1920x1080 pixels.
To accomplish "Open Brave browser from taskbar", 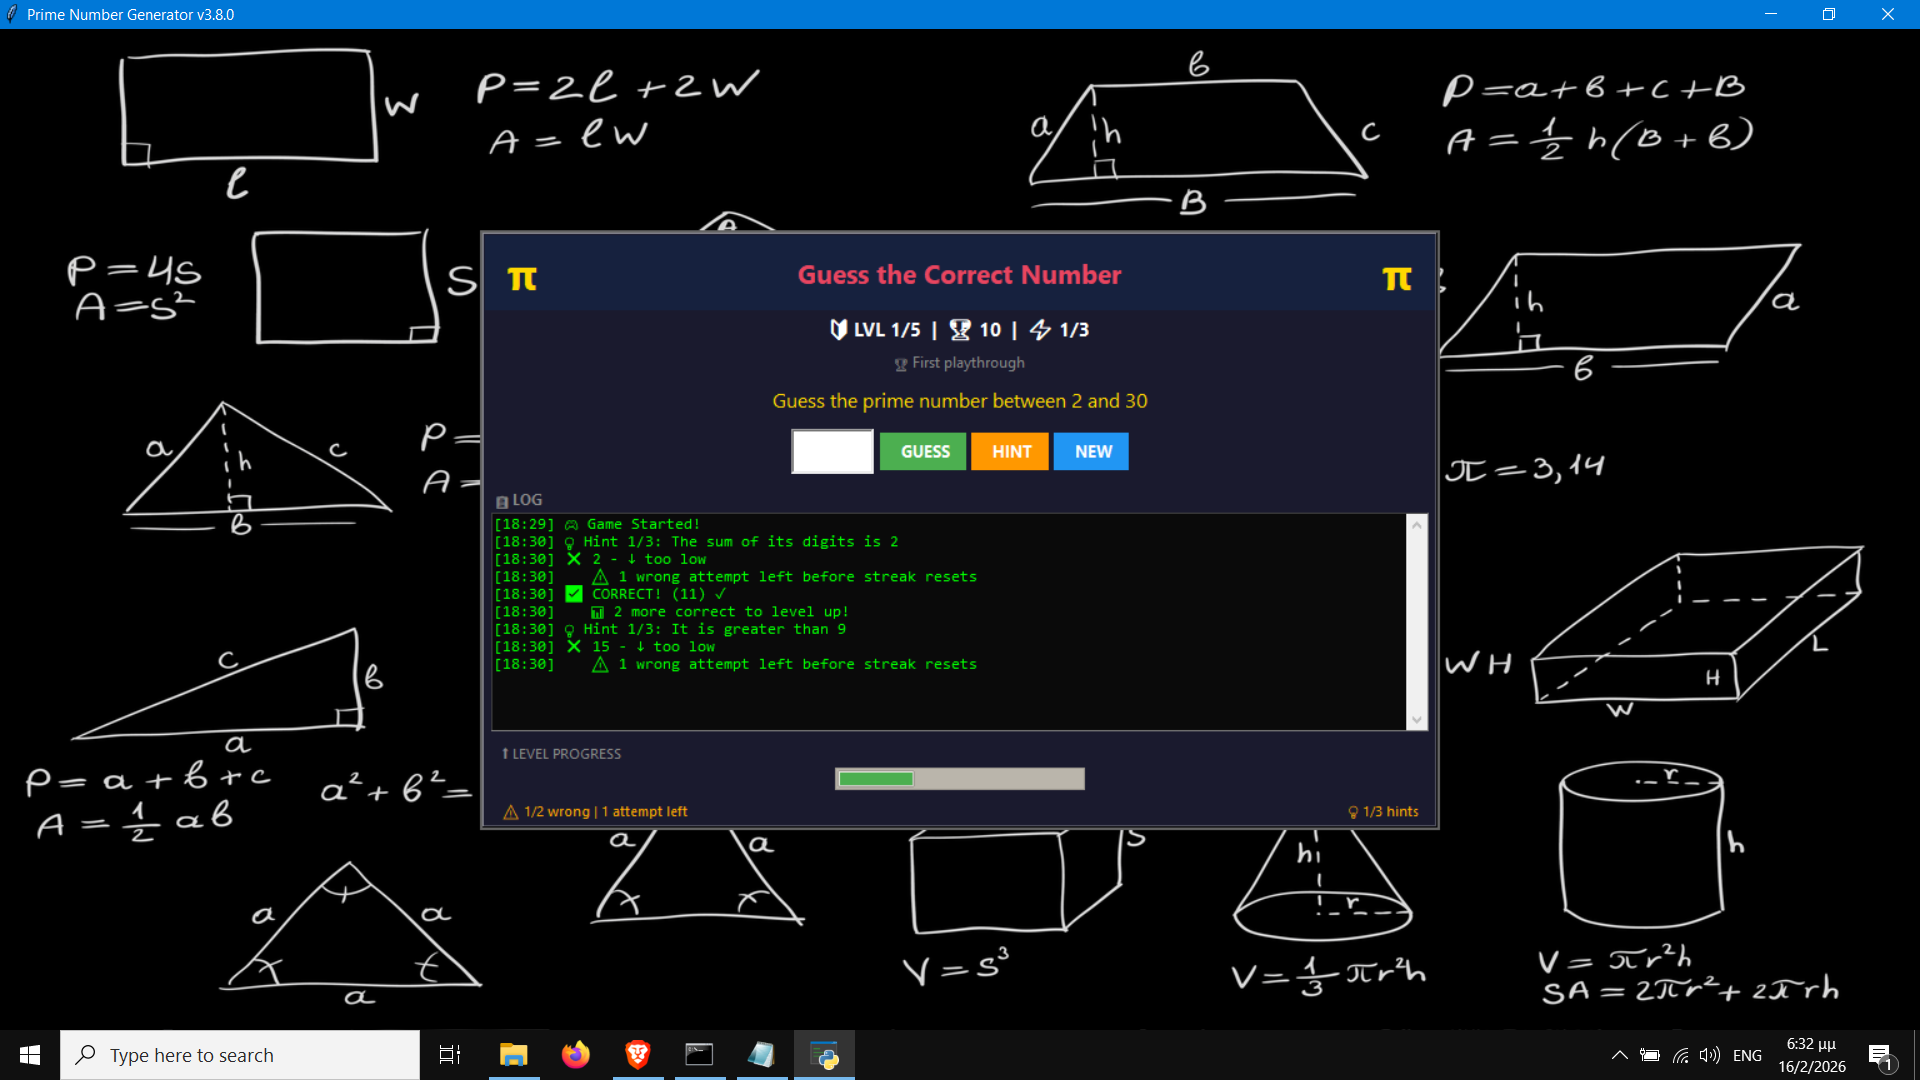I will click(x=637, y=1055).
